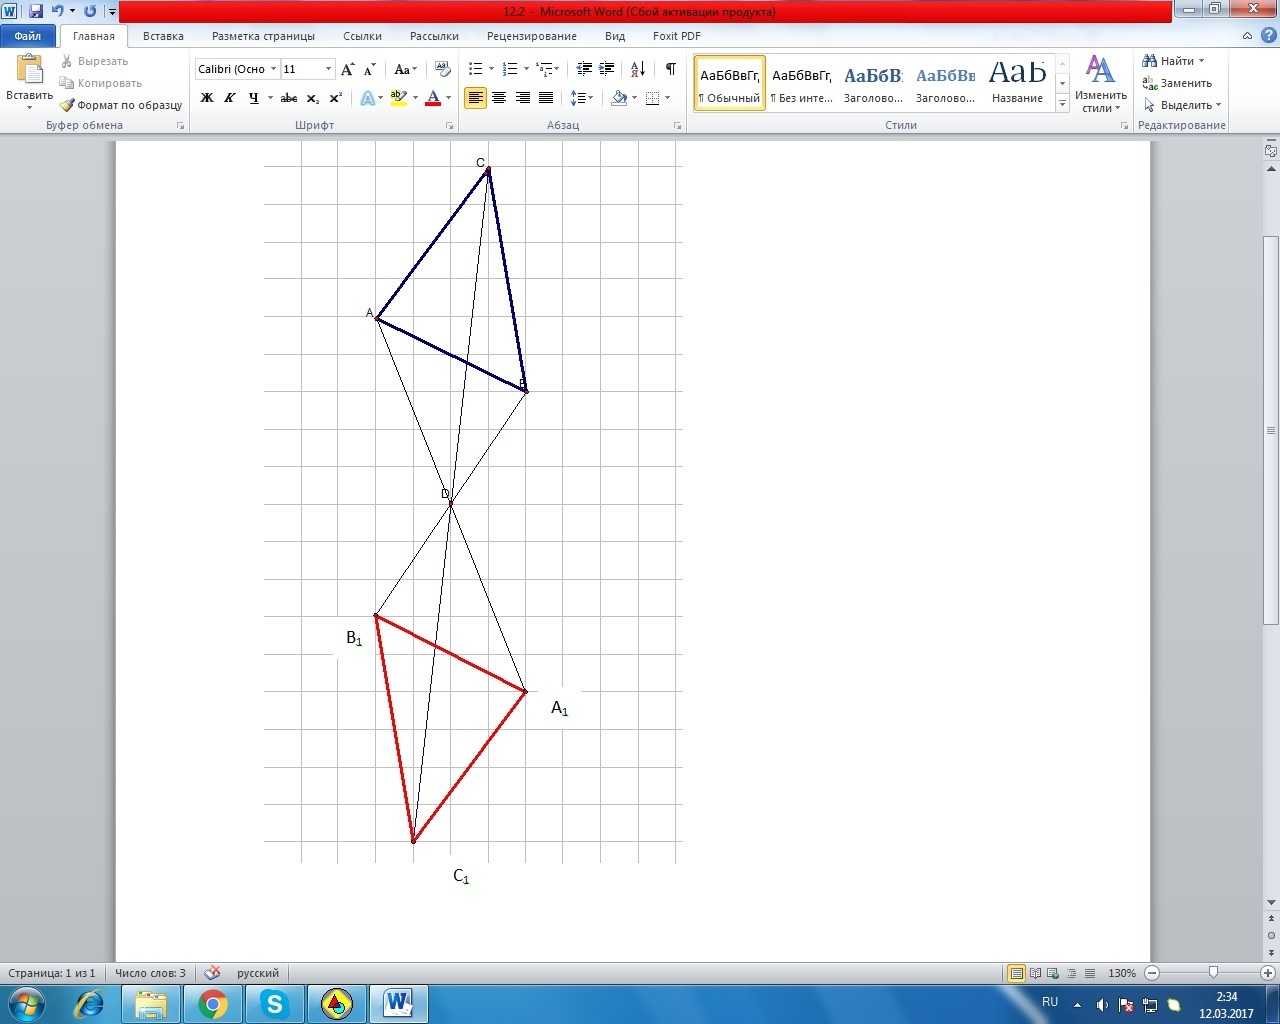Click the bulleted list icon
Viewport: 1280px width, 1024px height.
[x=475, y=69]
